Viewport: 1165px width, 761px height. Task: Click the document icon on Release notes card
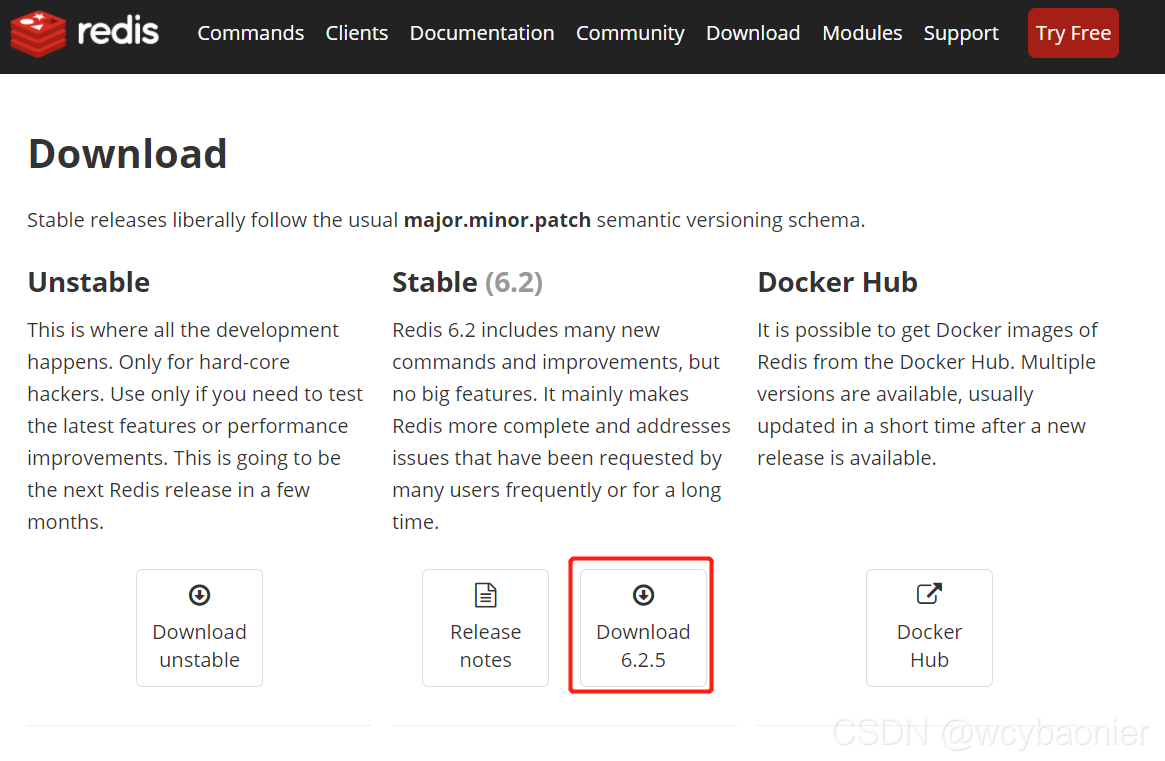(485, 595)
